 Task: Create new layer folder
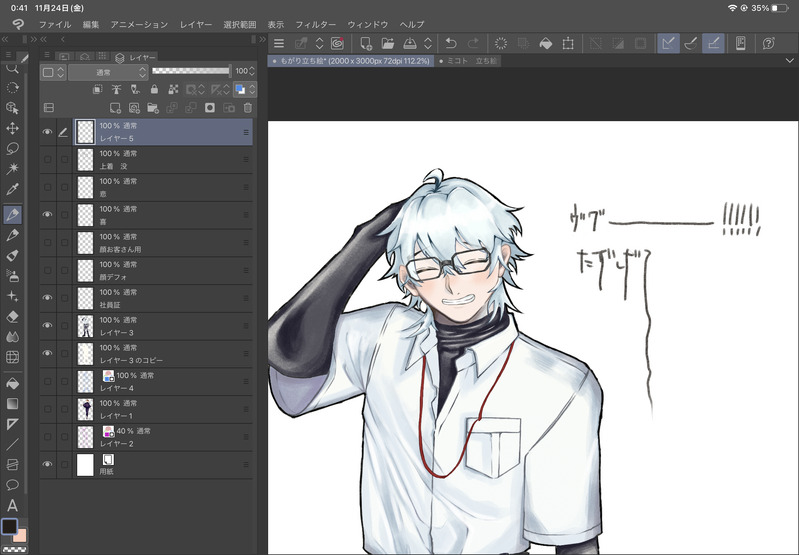click(x=152, y=108)
